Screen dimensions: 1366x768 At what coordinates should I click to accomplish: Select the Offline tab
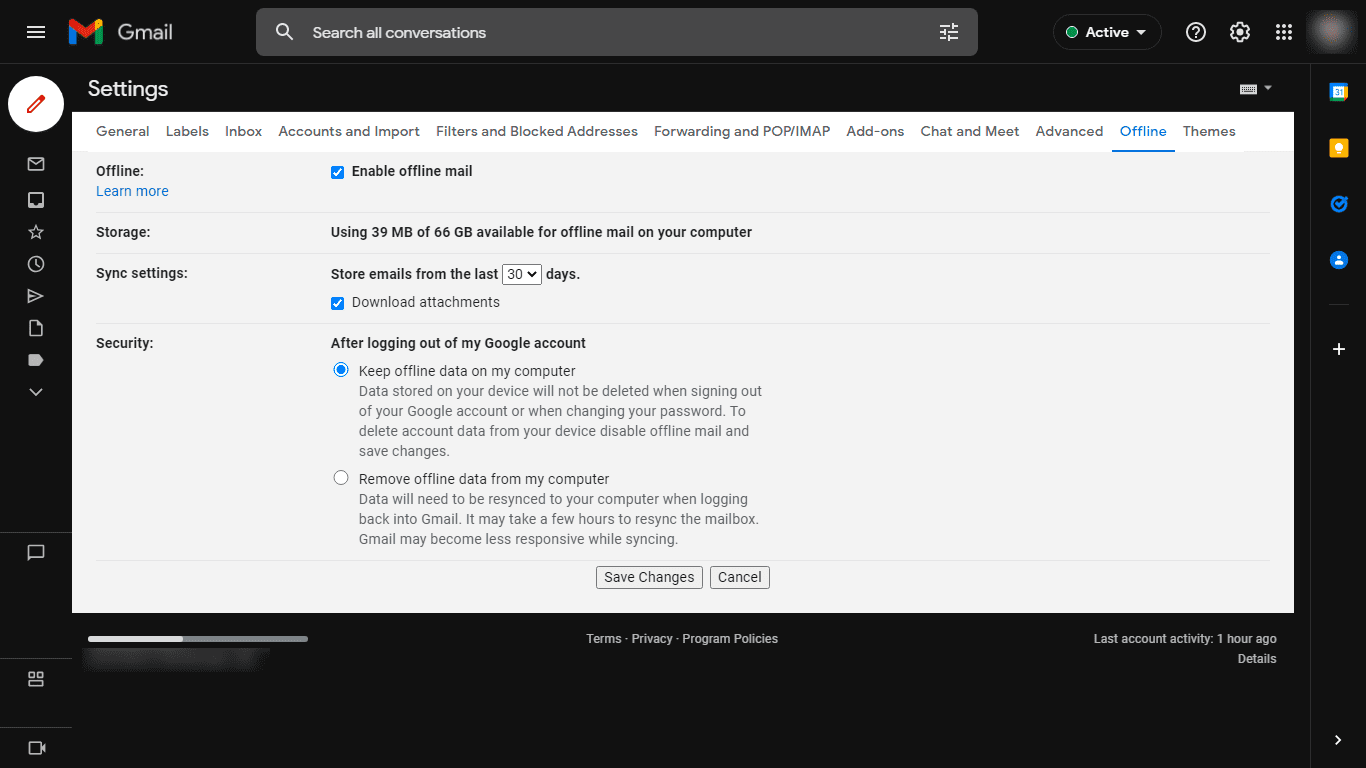click(1143, 131)
